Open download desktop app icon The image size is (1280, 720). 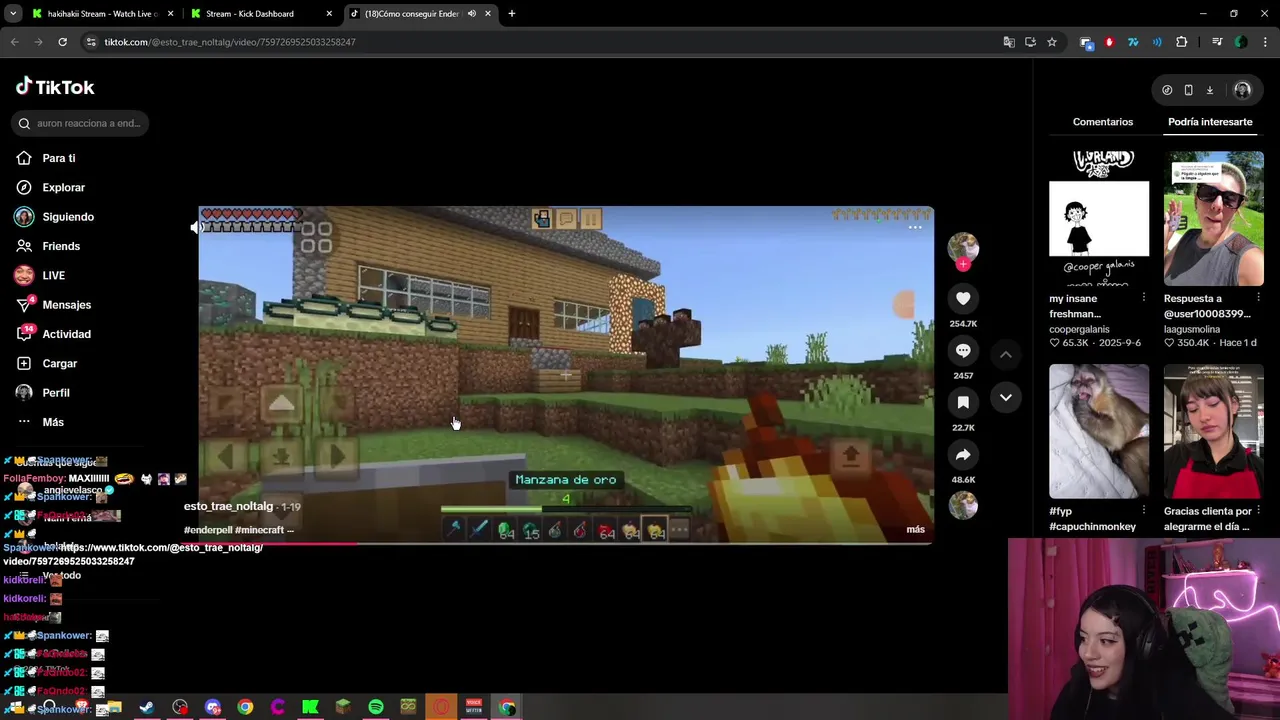pos(1209,90)
